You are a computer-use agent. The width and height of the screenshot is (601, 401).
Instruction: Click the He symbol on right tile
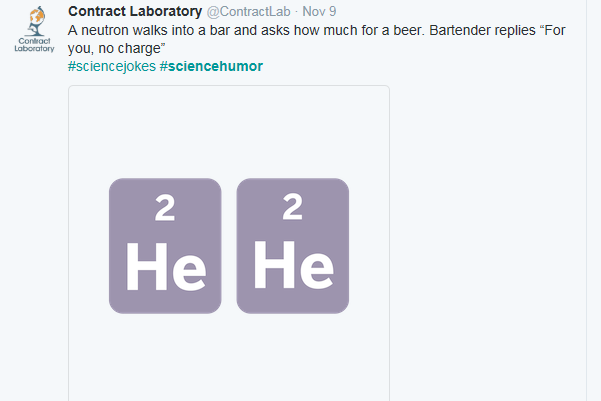[x=294, y=265]
